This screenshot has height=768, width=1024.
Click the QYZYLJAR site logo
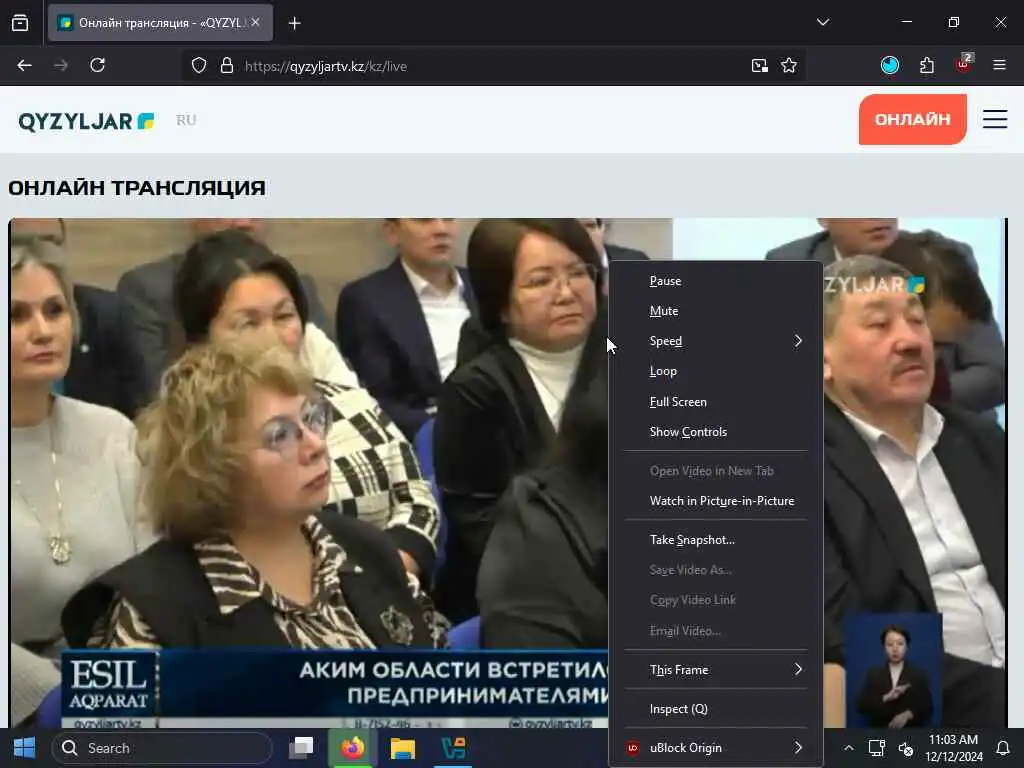86,121
